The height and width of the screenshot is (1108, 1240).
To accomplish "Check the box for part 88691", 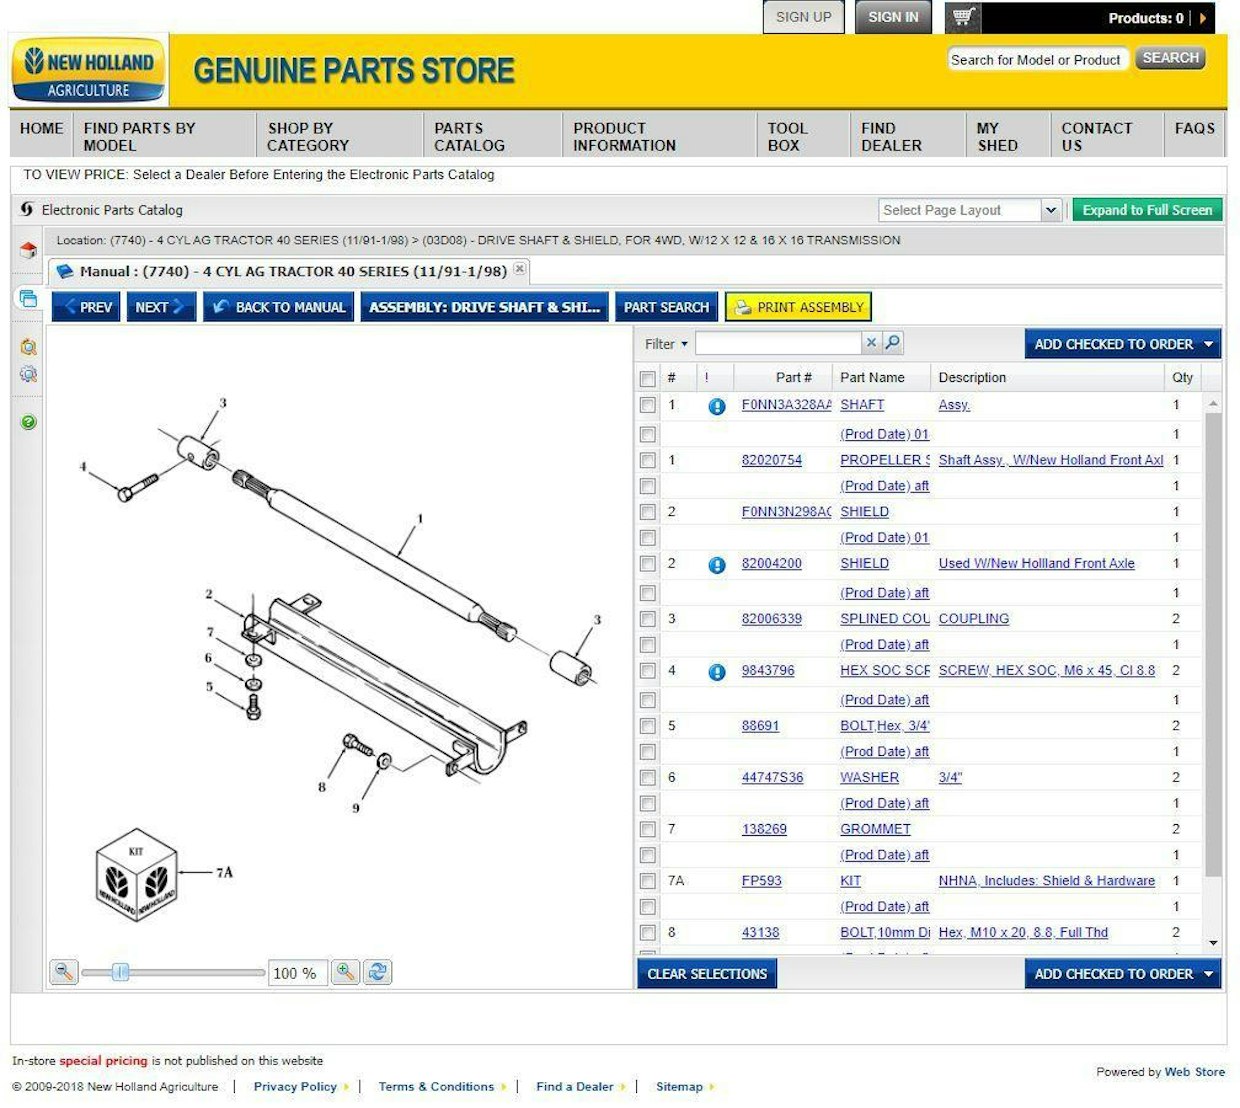I will tap(647, 726).
